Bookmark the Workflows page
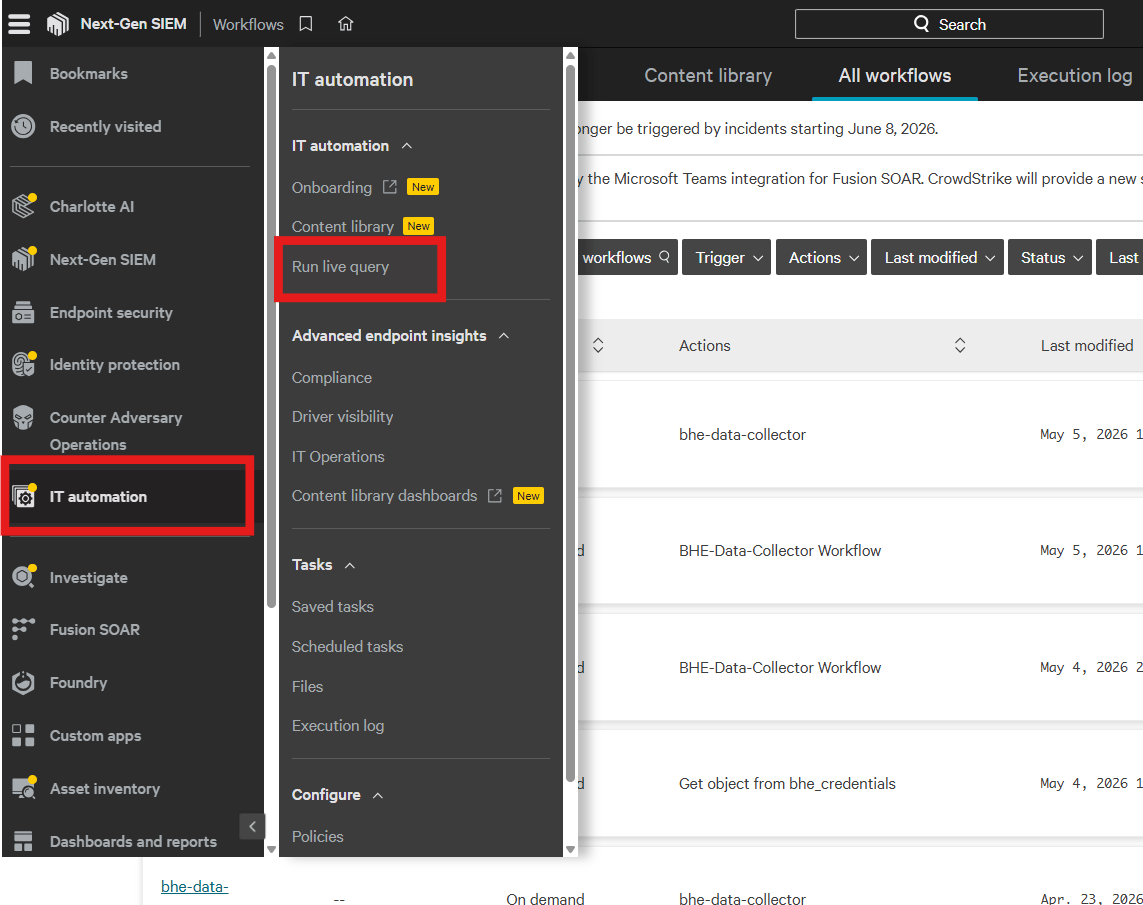 point(306,24)
